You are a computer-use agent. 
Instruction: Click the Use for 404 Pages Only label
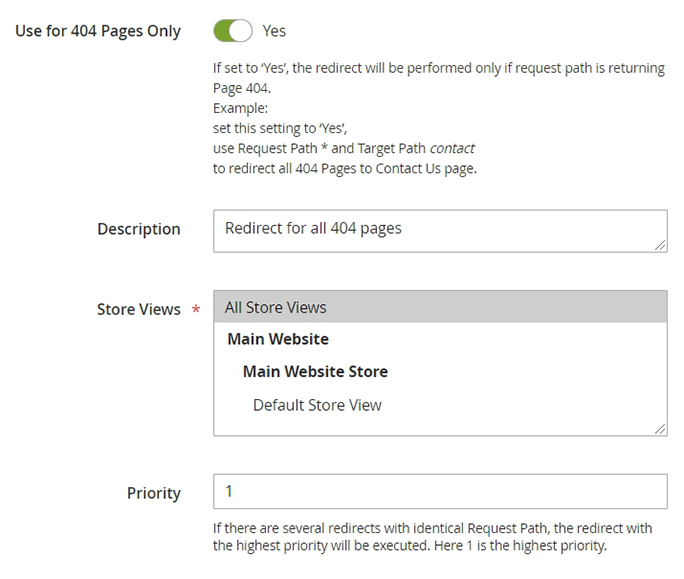coord(98,31)
